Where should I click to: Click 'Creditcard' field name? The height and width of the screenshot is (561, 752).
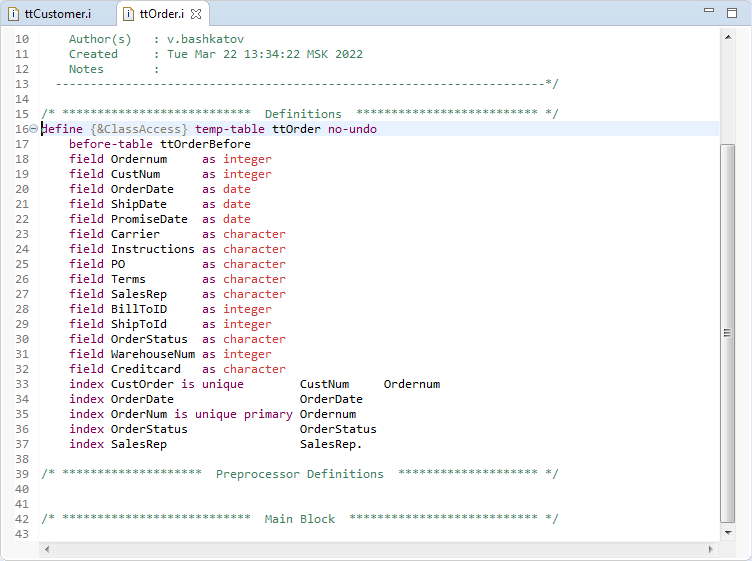point(146,369)
